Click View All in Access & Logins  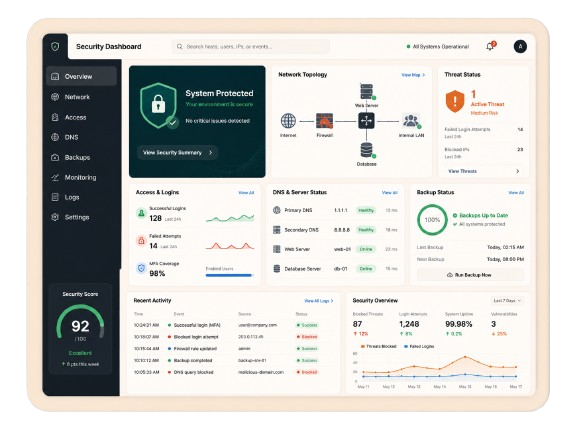pos(246,192)
